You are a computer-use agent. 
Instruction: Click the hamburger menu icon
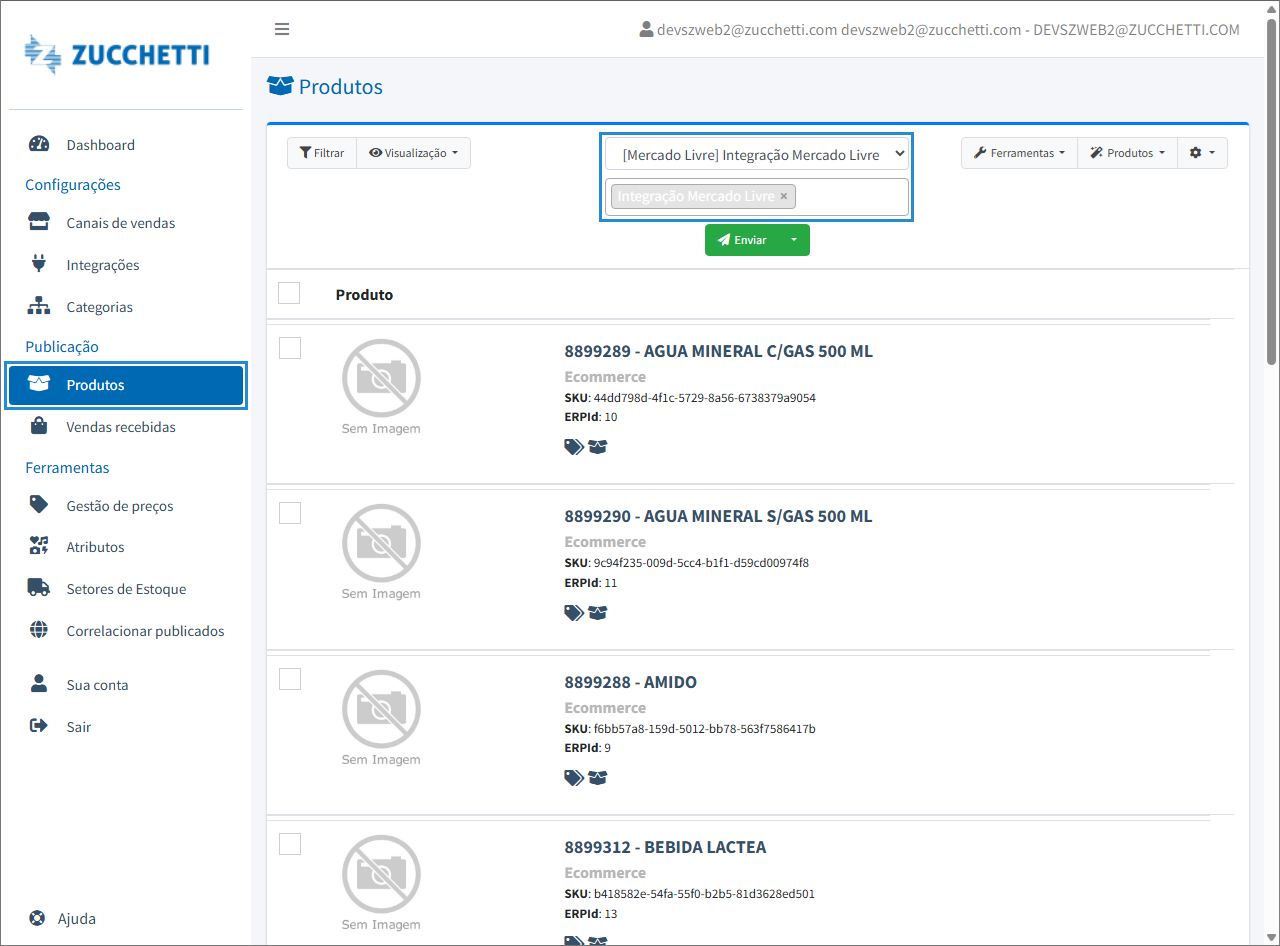[x=282, y=29]
